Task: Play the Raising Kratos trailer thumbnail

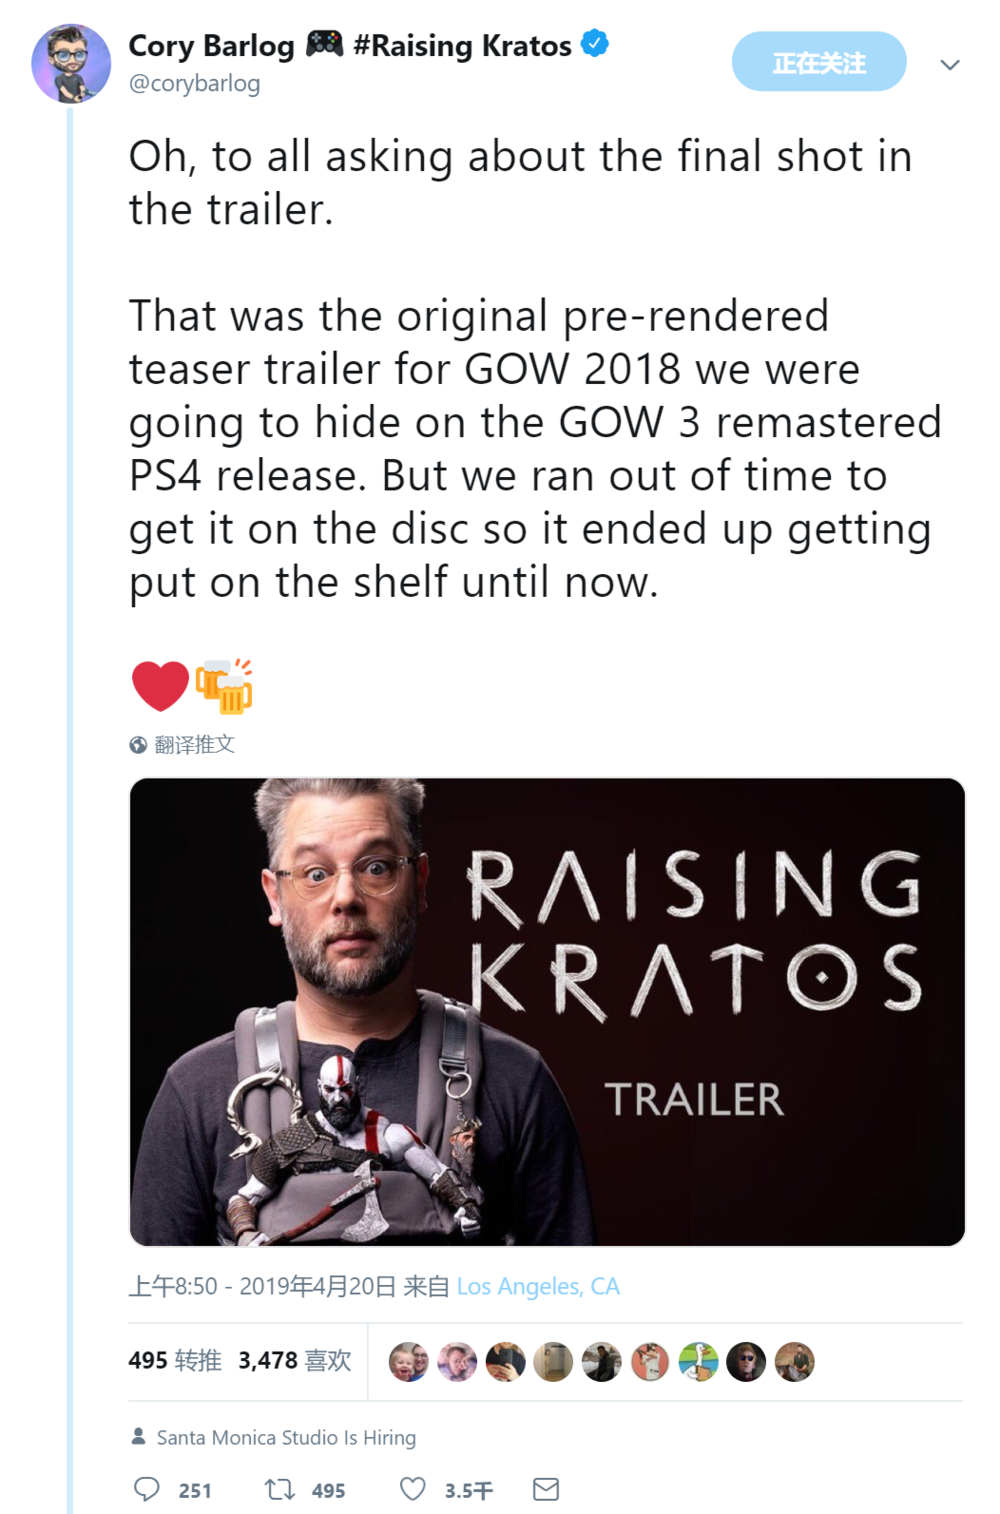Action: [547, 1012]
